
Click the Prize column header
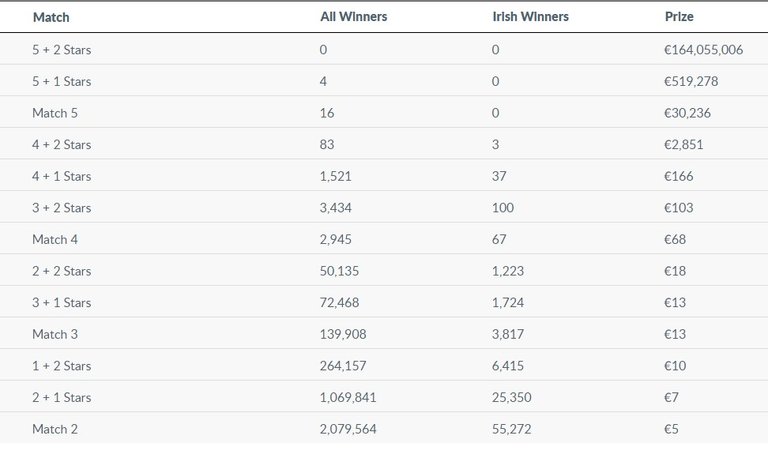pos(679,17)
